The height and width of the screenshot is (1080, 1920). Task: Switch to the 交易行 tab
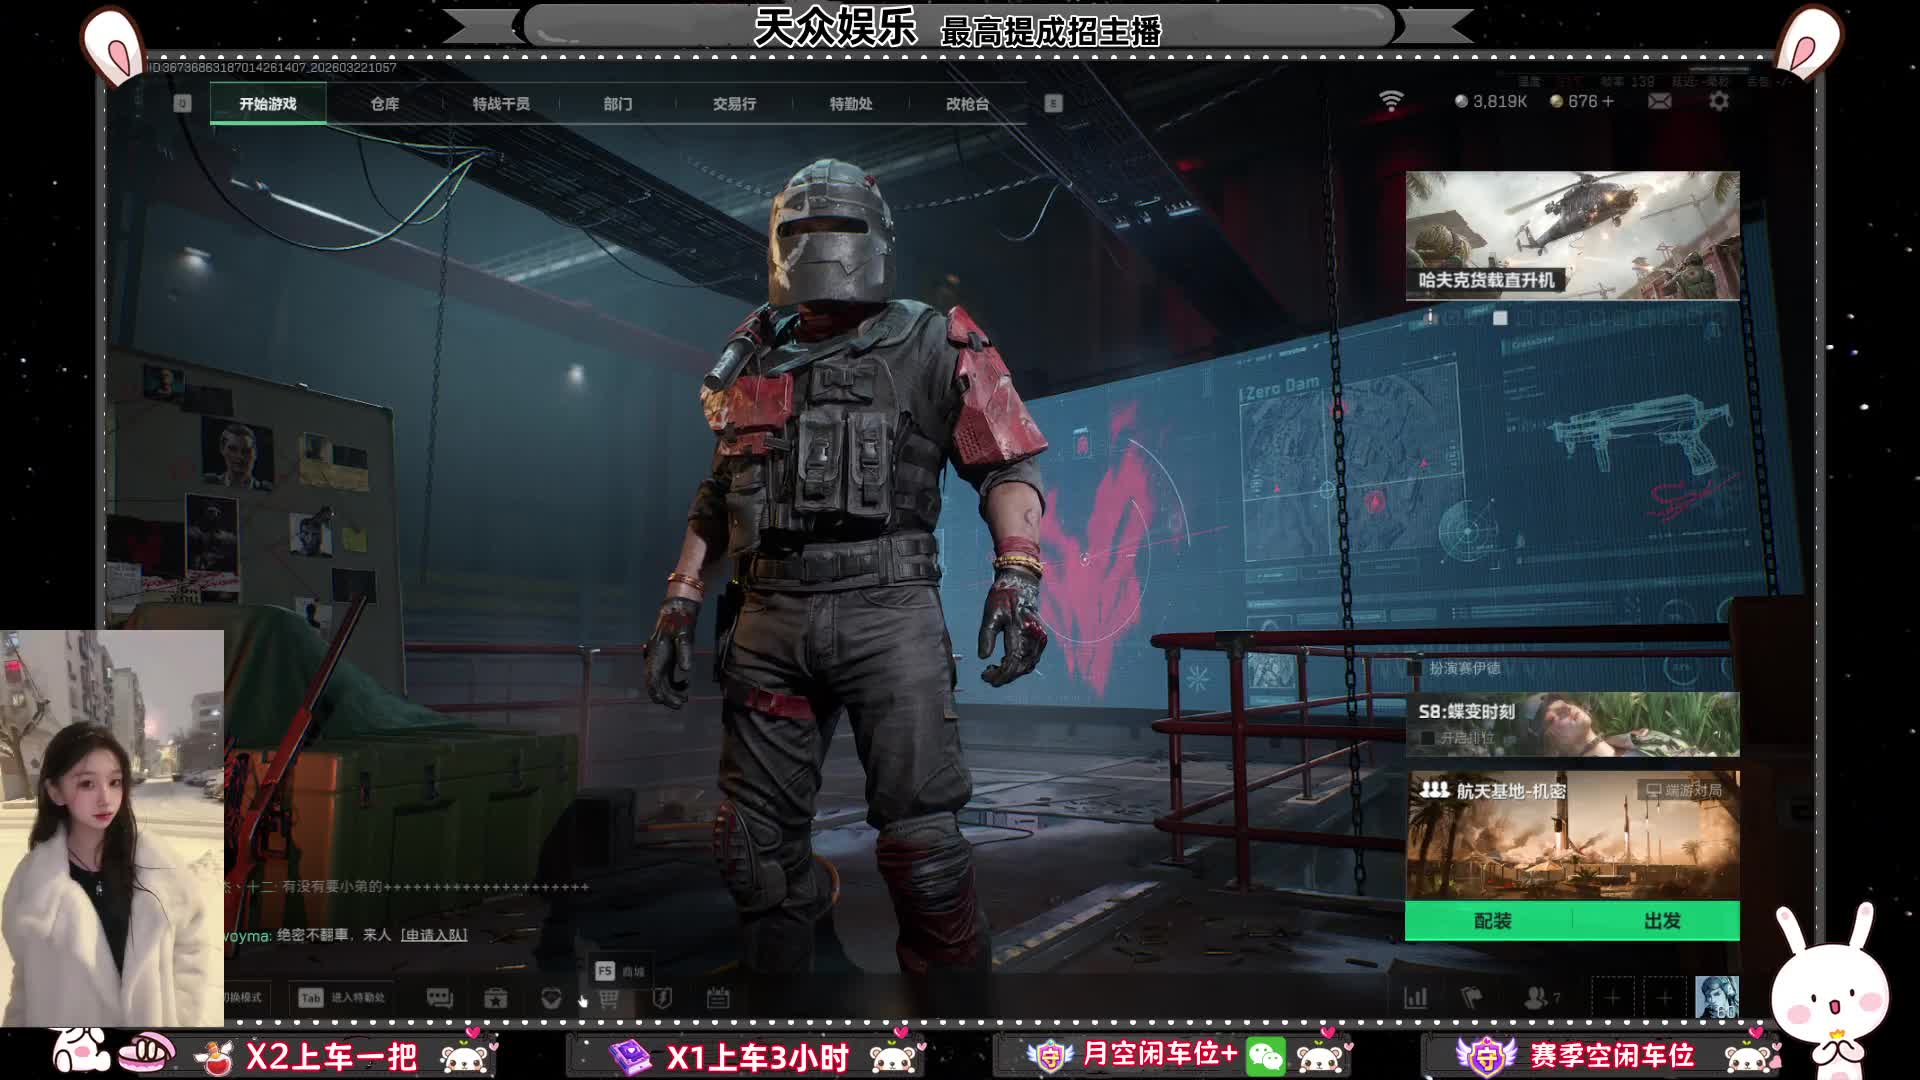pos(734,104)
